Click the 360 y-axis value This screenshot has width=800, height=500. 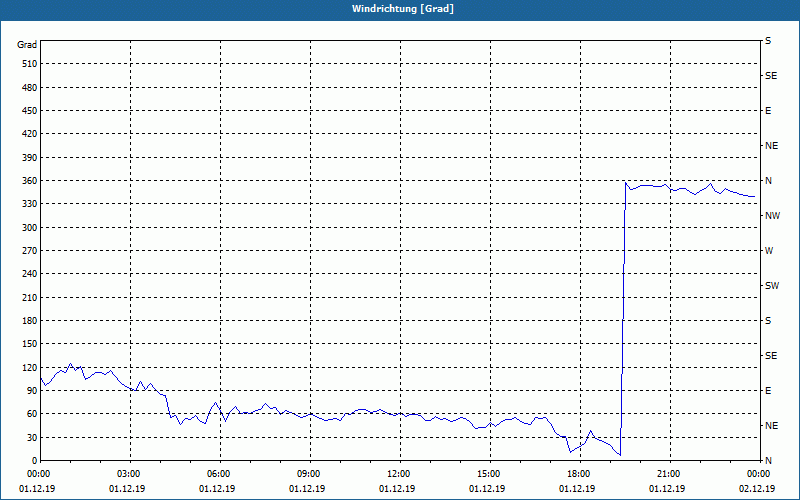(x=30, y=181)
